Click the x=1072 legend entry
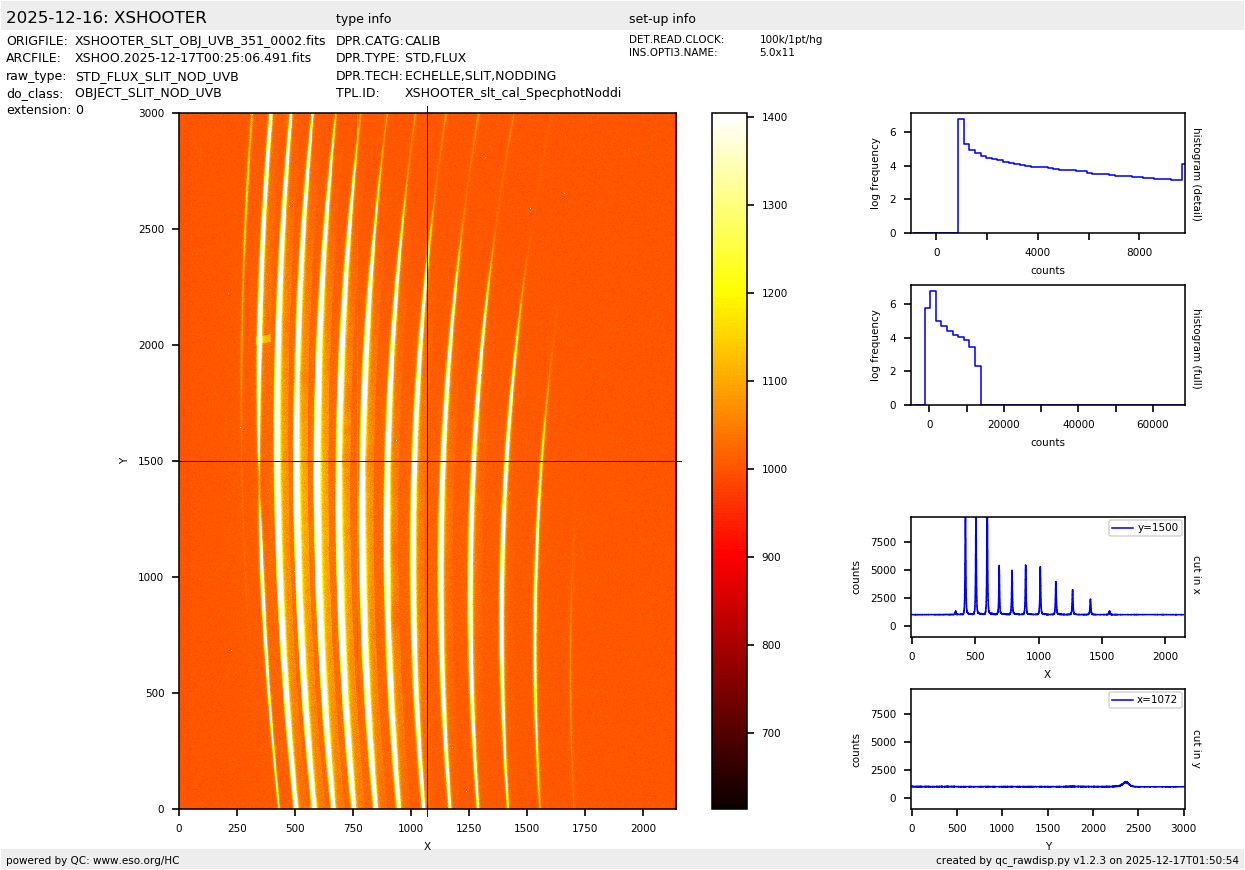This screenshot has width=1245, height=870. pos(1145,700)
